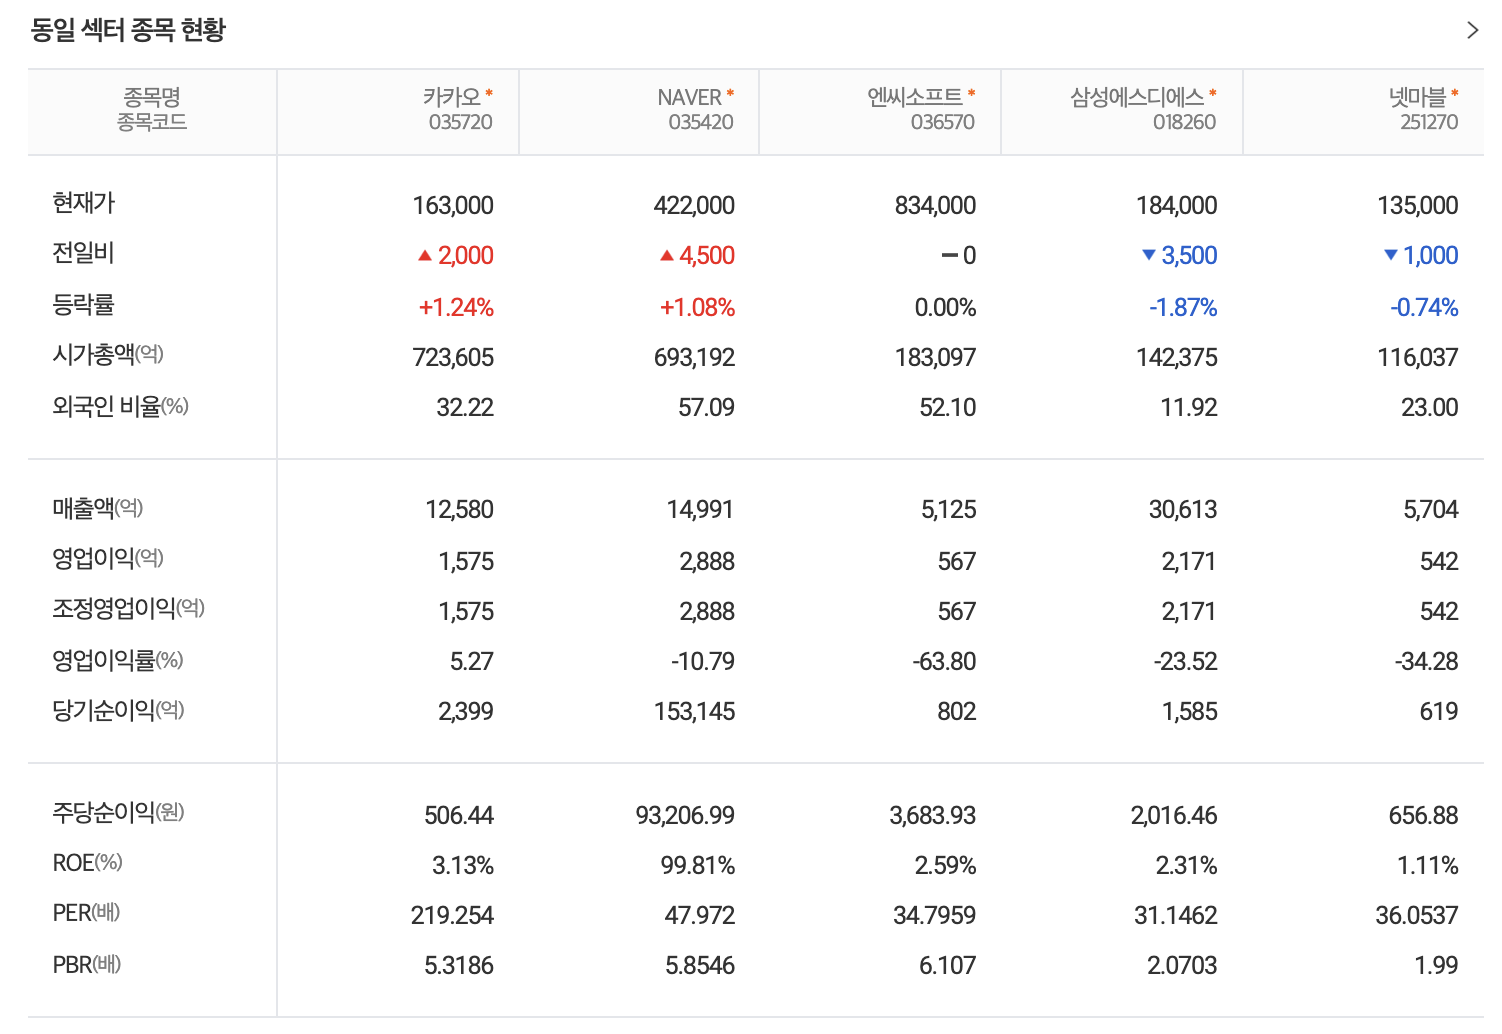Click NAVER revenue 14,991
The width and height of the screenshot is (1502, 1034).
point(701,509)
